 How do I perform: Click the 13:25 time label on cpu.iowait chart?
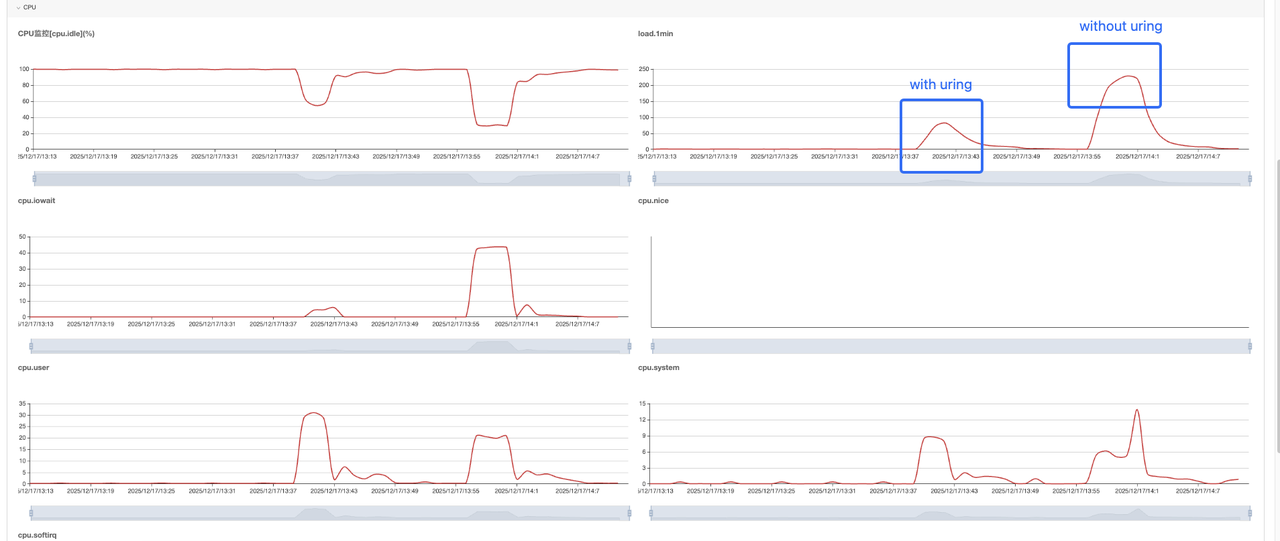(x=153, y=323)
